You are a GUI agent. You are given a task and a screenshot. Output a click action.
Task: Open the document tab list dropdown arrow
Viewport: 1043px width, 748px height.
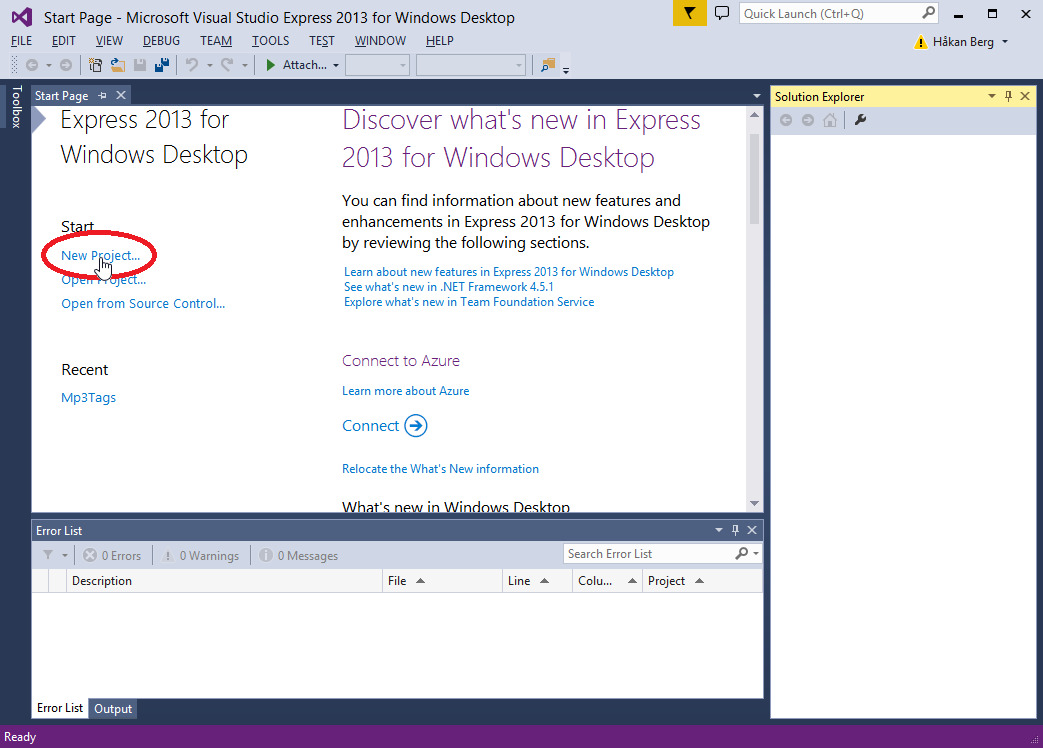click(x=756, y=96)
